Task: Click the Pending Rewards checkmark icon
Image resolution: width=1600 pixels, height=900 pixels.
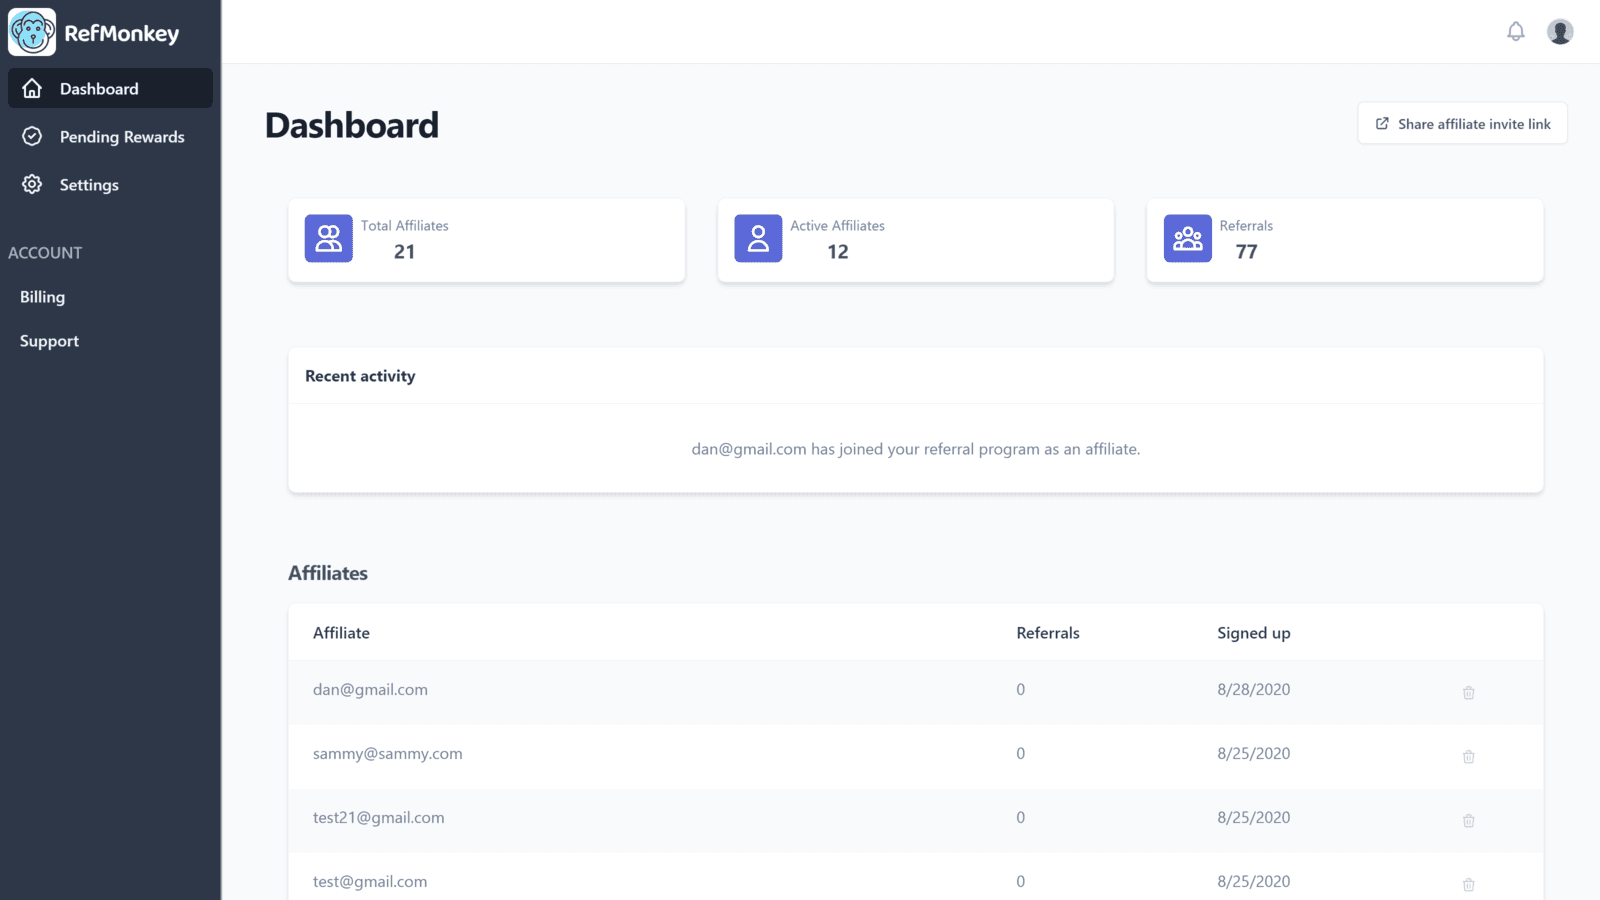Action: tap(32, 136)
